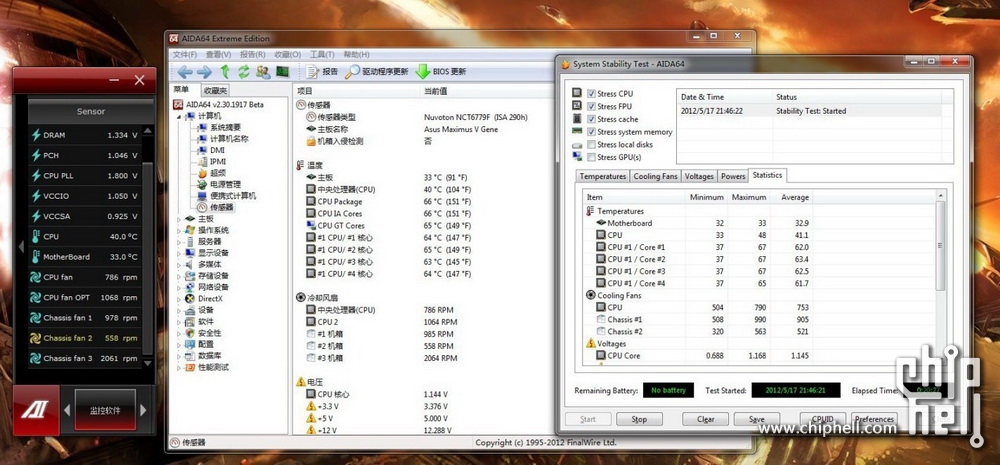Collapse the 计算机 tree node

coord(179,117)
